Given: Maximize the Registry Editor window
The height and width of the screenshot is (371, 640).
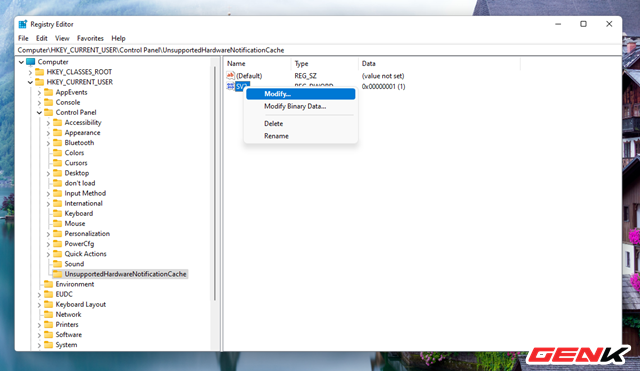Looking at the screenshot, I should (583, 24).
